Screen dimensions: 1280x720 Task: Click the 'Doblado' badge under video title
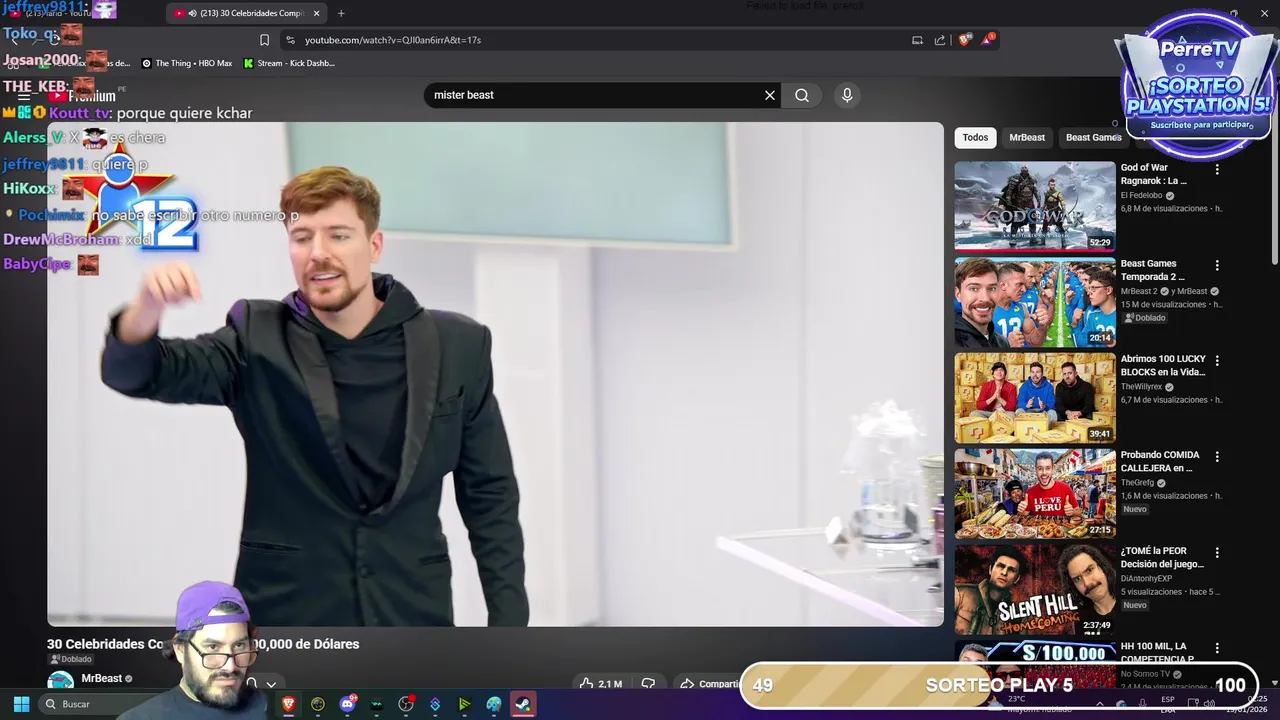(x=71, y=660)
